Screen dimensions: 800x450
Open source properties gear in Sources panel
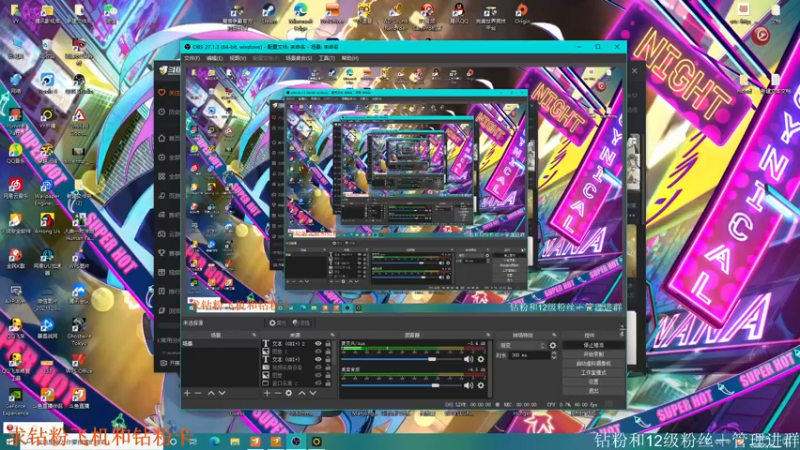tap(289, 393)
